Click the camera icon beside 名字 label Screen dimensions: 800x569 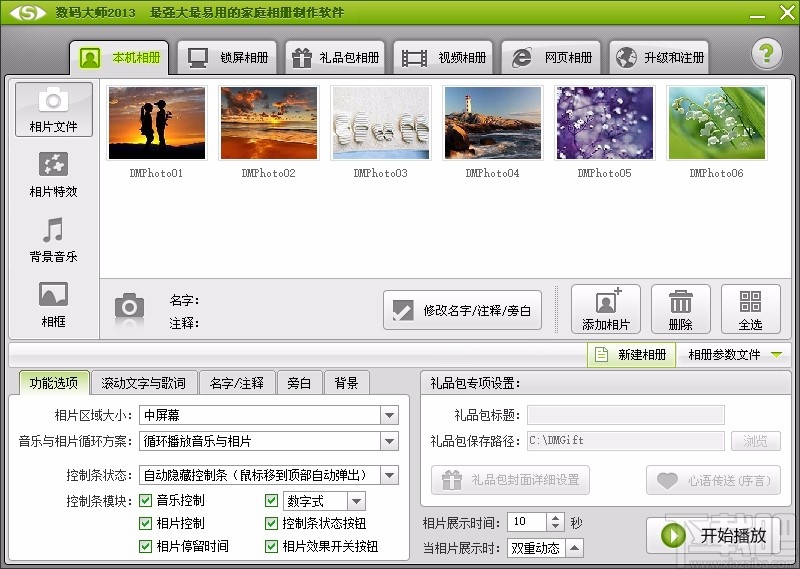click(x=129, y=306)
